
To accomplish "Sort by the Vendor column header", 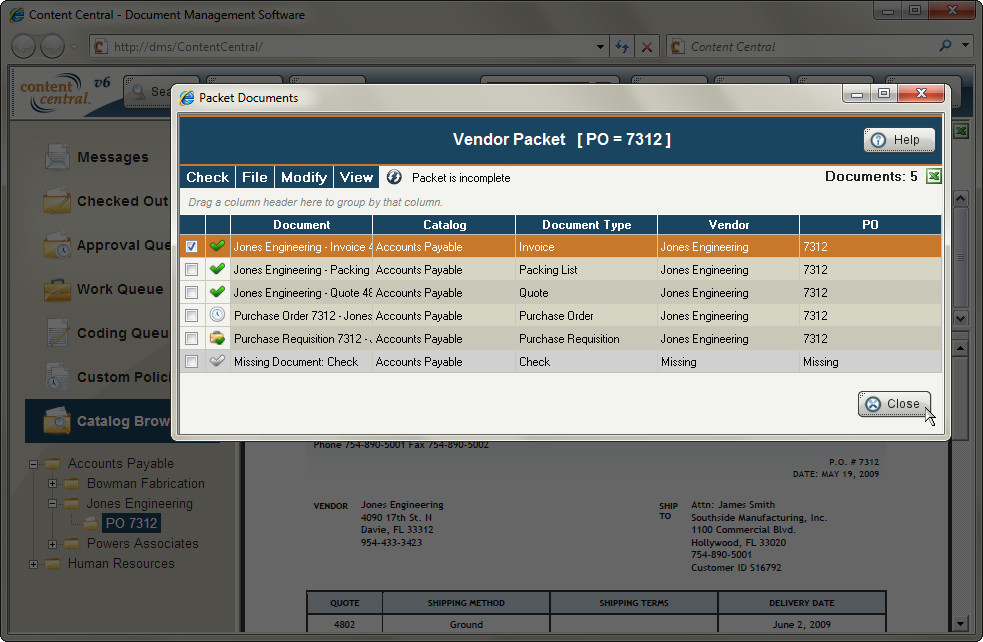I will (728, 224).
